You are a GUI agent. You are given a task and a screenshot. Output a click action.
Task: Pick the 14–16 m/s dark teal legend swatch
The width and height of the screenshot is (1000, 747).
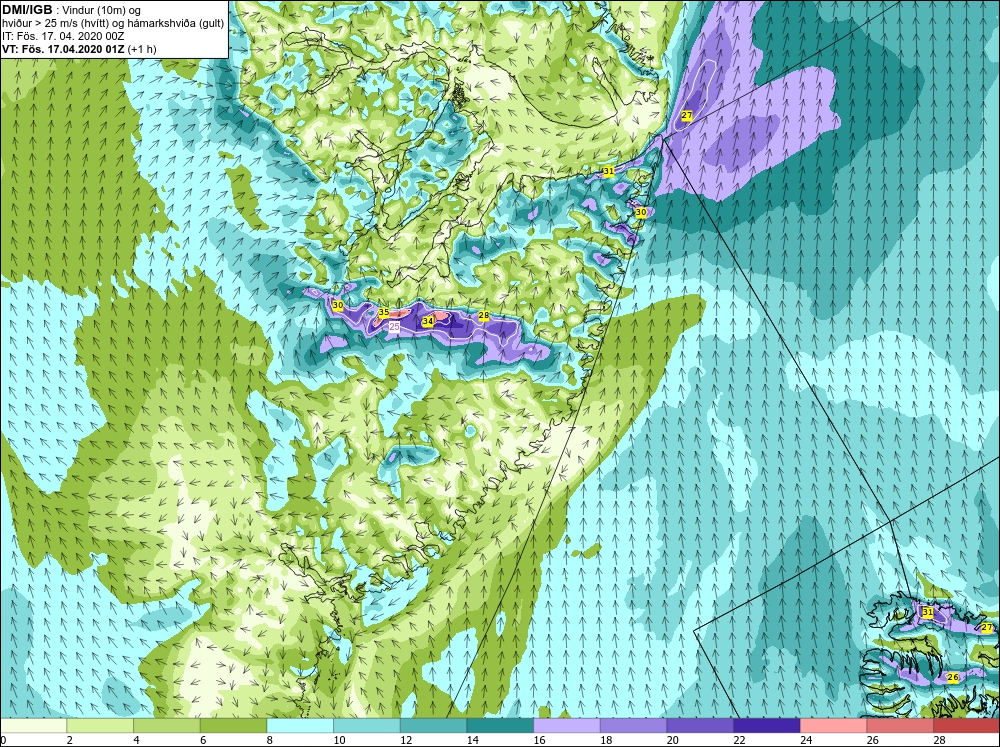pyautogui.click(x=499, y=726)
